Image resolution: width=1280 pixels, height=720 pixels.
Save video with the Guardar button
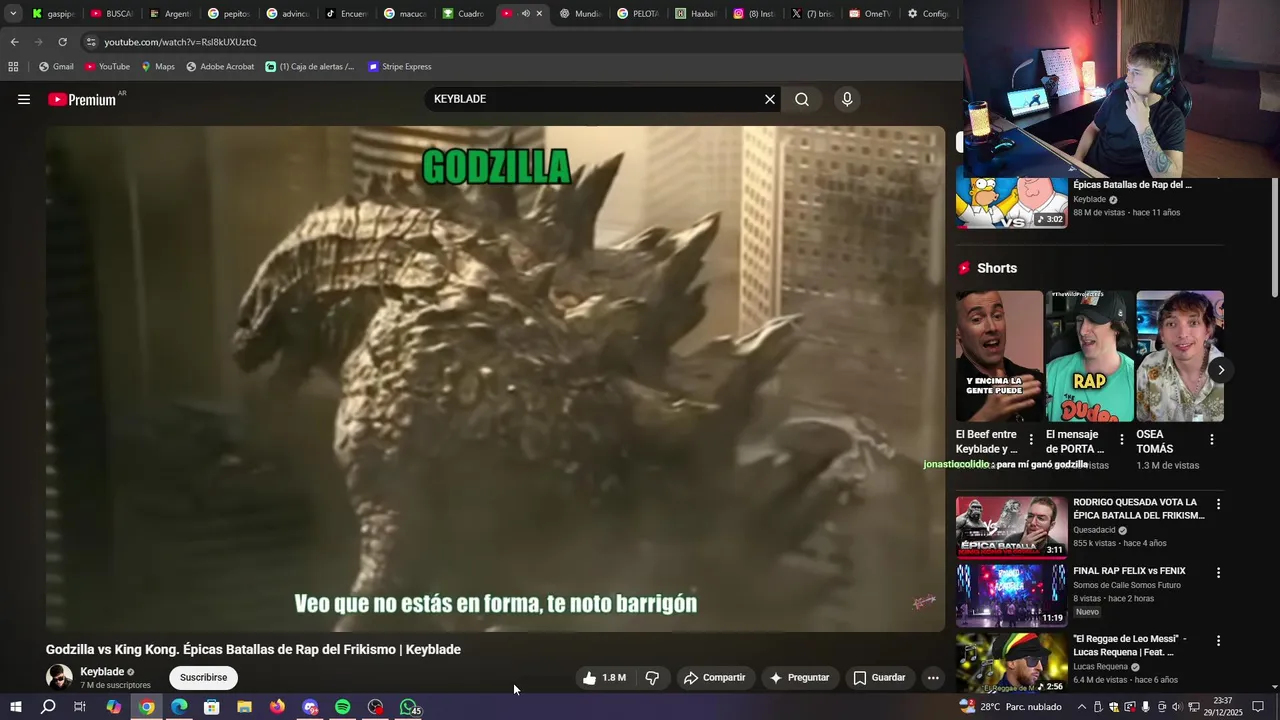pos(879,678)
